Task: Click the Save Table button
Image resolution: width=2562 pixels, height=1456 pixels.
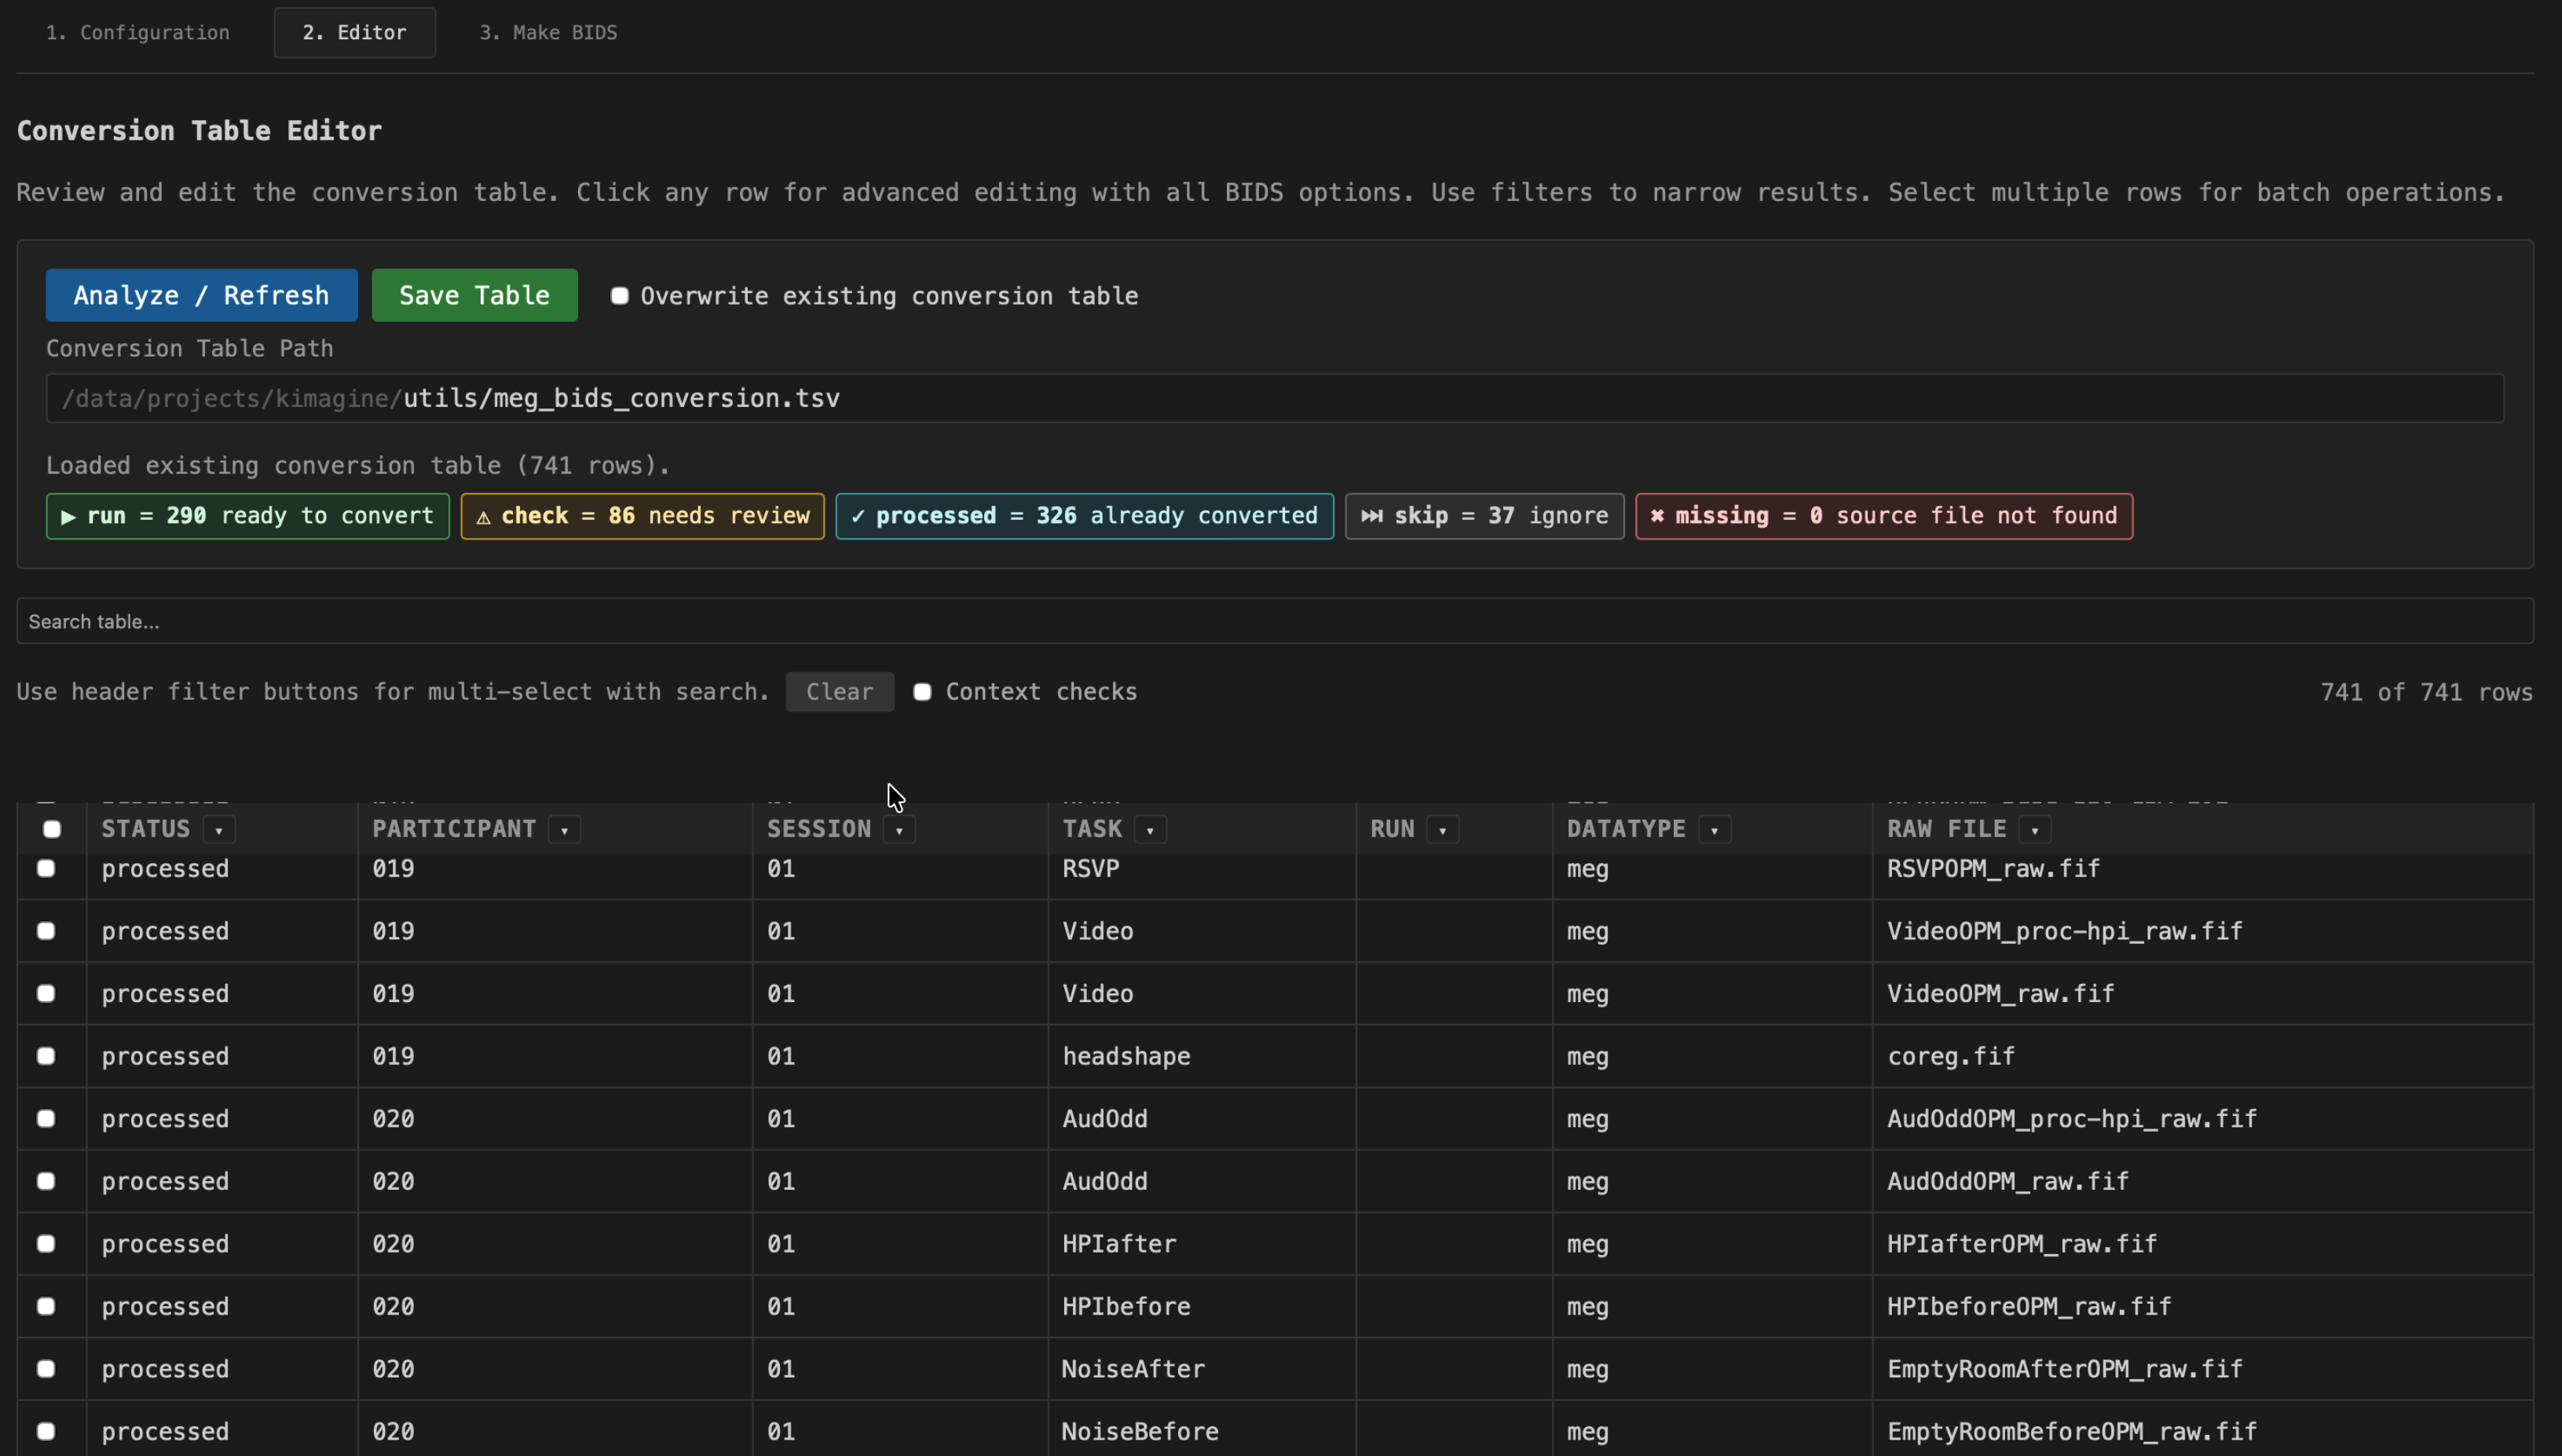Action: click(474, 295)
